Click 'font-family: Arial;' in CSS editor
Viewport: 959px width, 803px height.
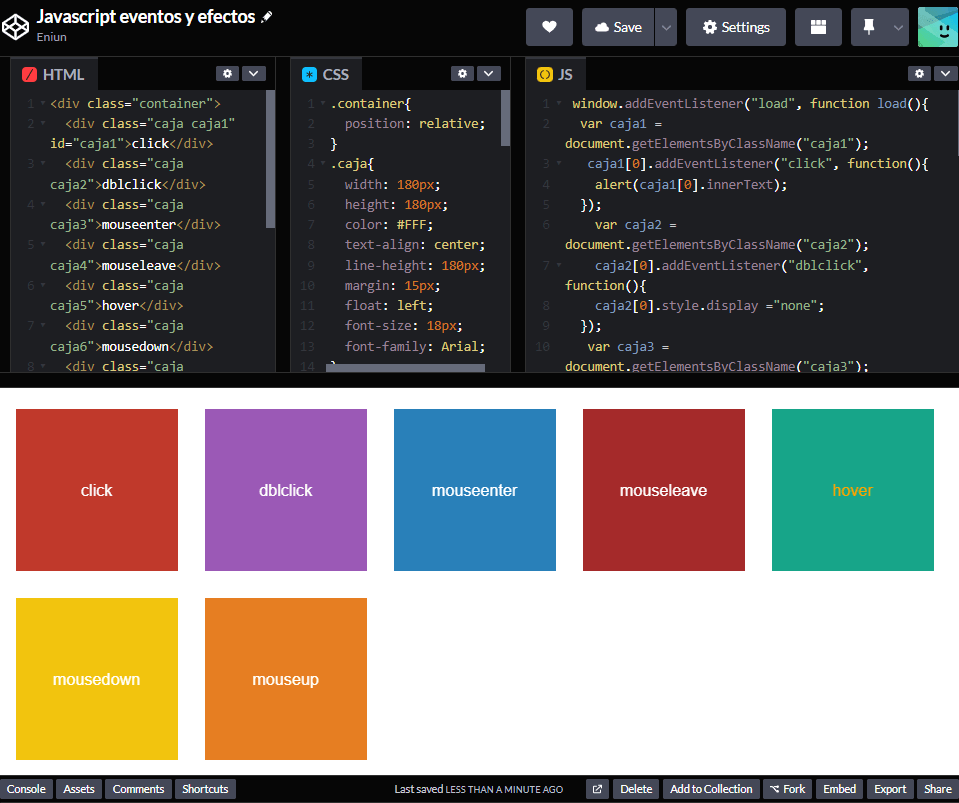[x=415, y=346]
